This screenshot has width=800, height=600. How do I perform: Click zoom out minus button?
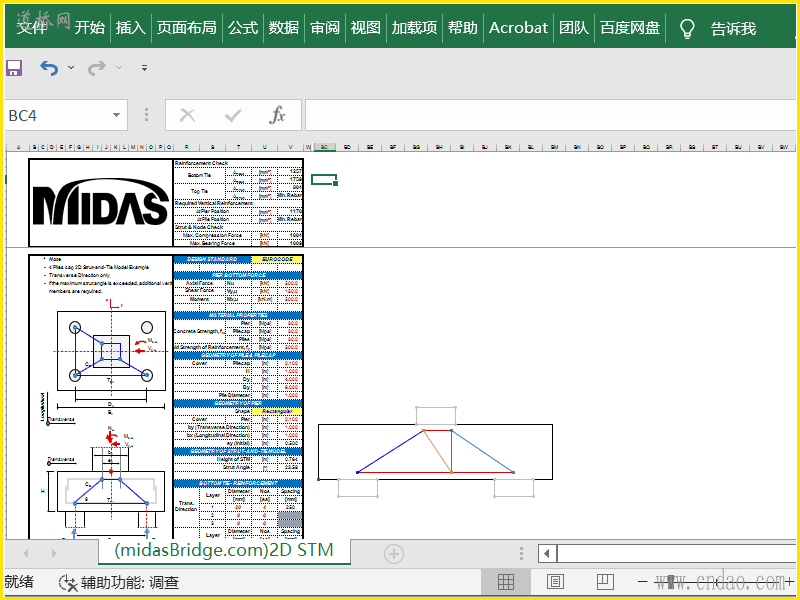point(643,582)
